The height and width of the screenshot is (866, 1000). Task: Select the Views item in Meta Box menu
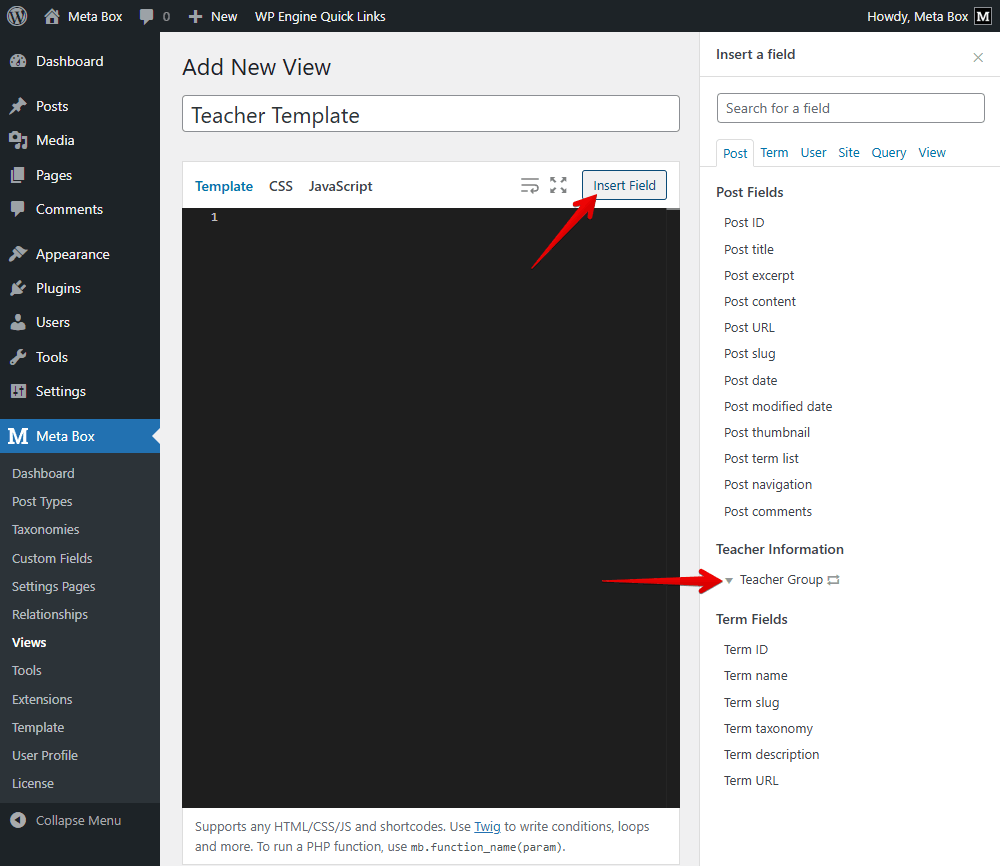30,642
